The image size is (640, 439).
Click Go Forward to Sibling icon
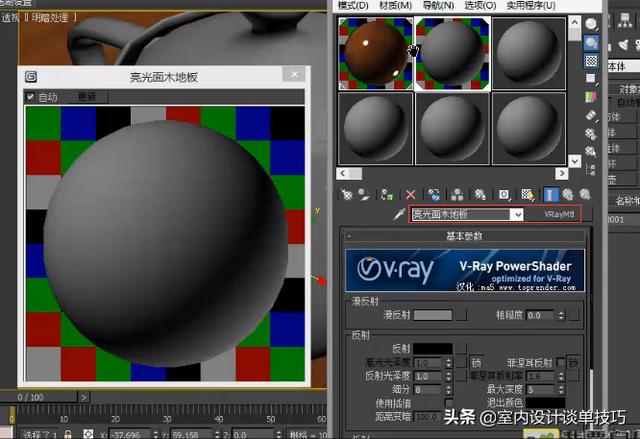(585, 195)
